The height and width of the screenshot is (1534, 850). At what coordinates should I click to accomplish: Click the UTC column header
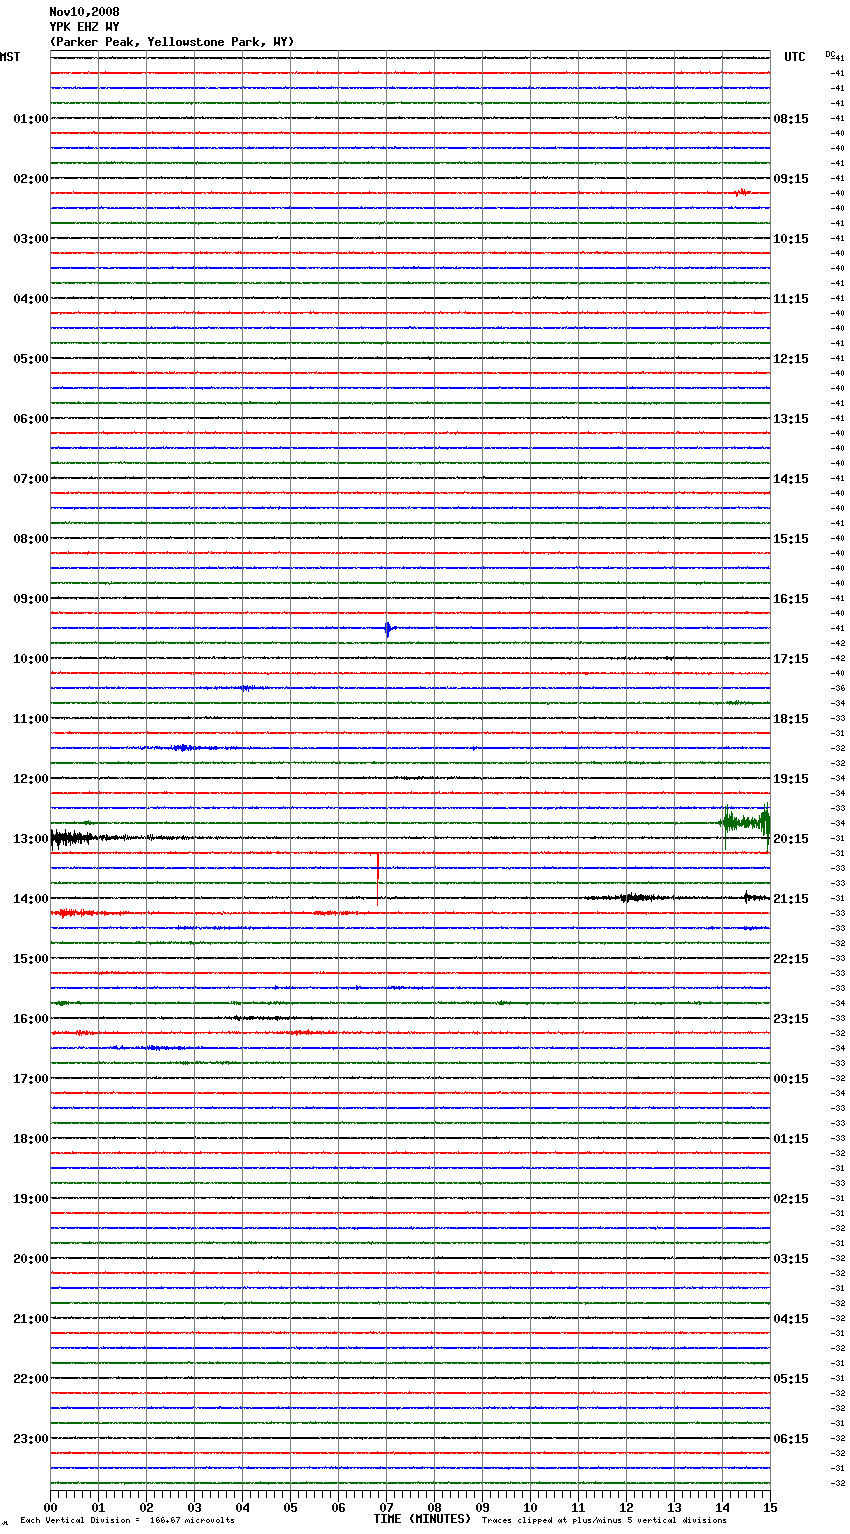tap(795, 57)
